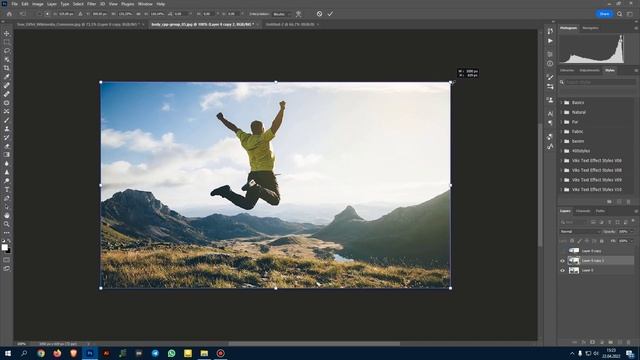
Task: Switch to the Untitled-2 document tab
Action: (x=290, y=24)
